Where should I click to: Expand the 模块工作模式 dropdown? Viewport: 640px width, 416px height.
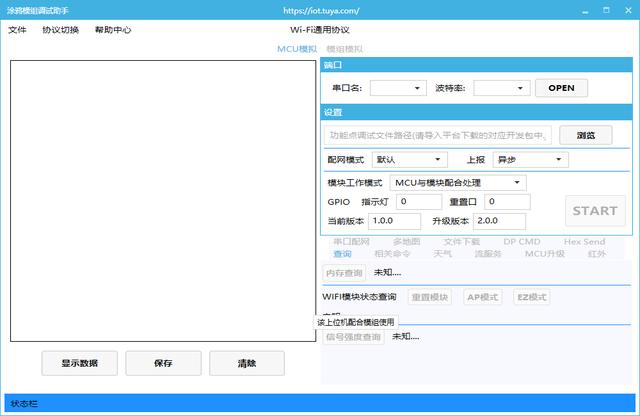(x=458, y=182)
